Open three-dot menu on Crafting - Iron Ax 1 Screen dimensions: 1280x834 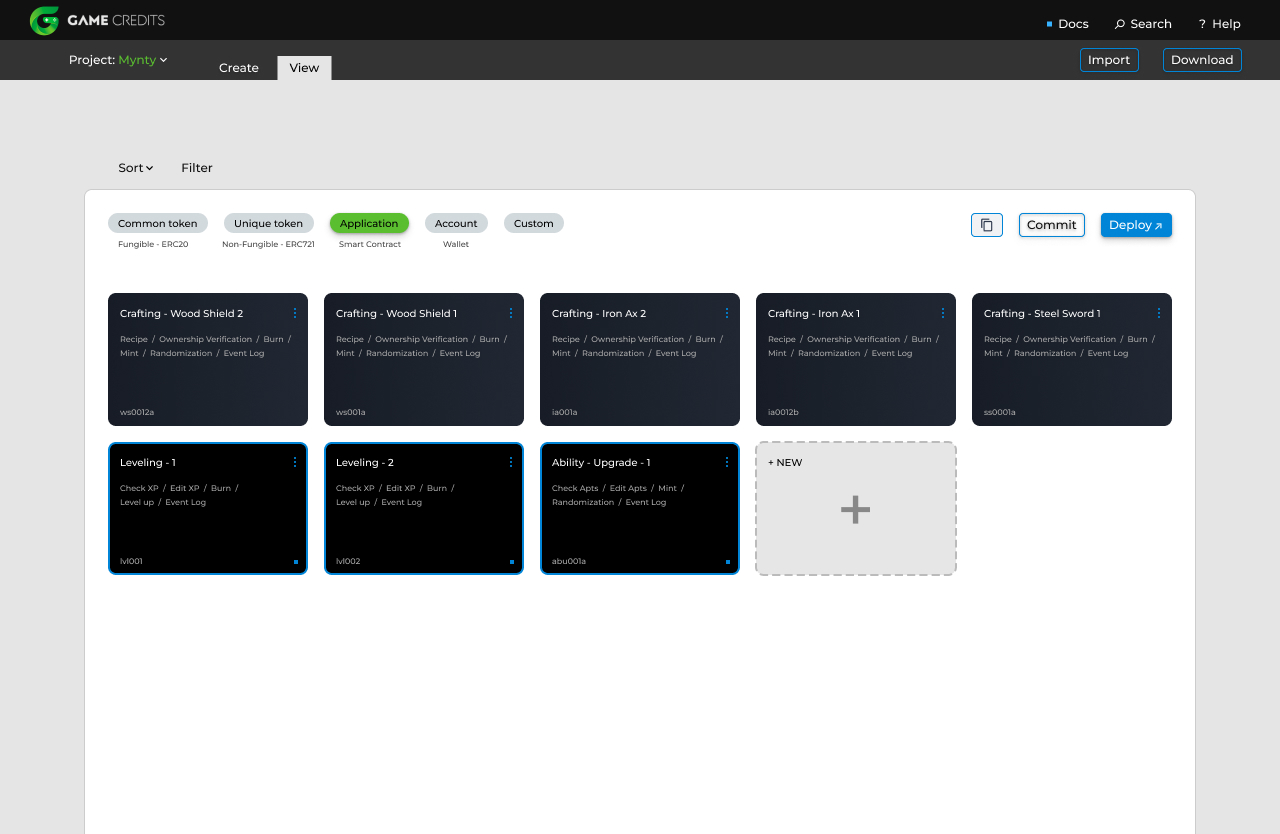pos(943,313)
